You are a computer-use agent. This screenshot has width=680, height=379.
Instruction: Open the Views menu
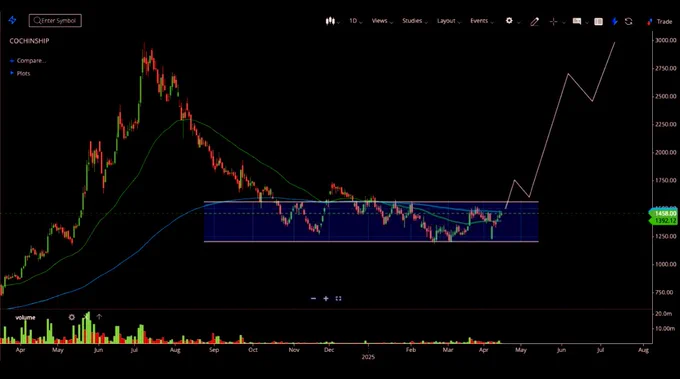tap(382, 21)
